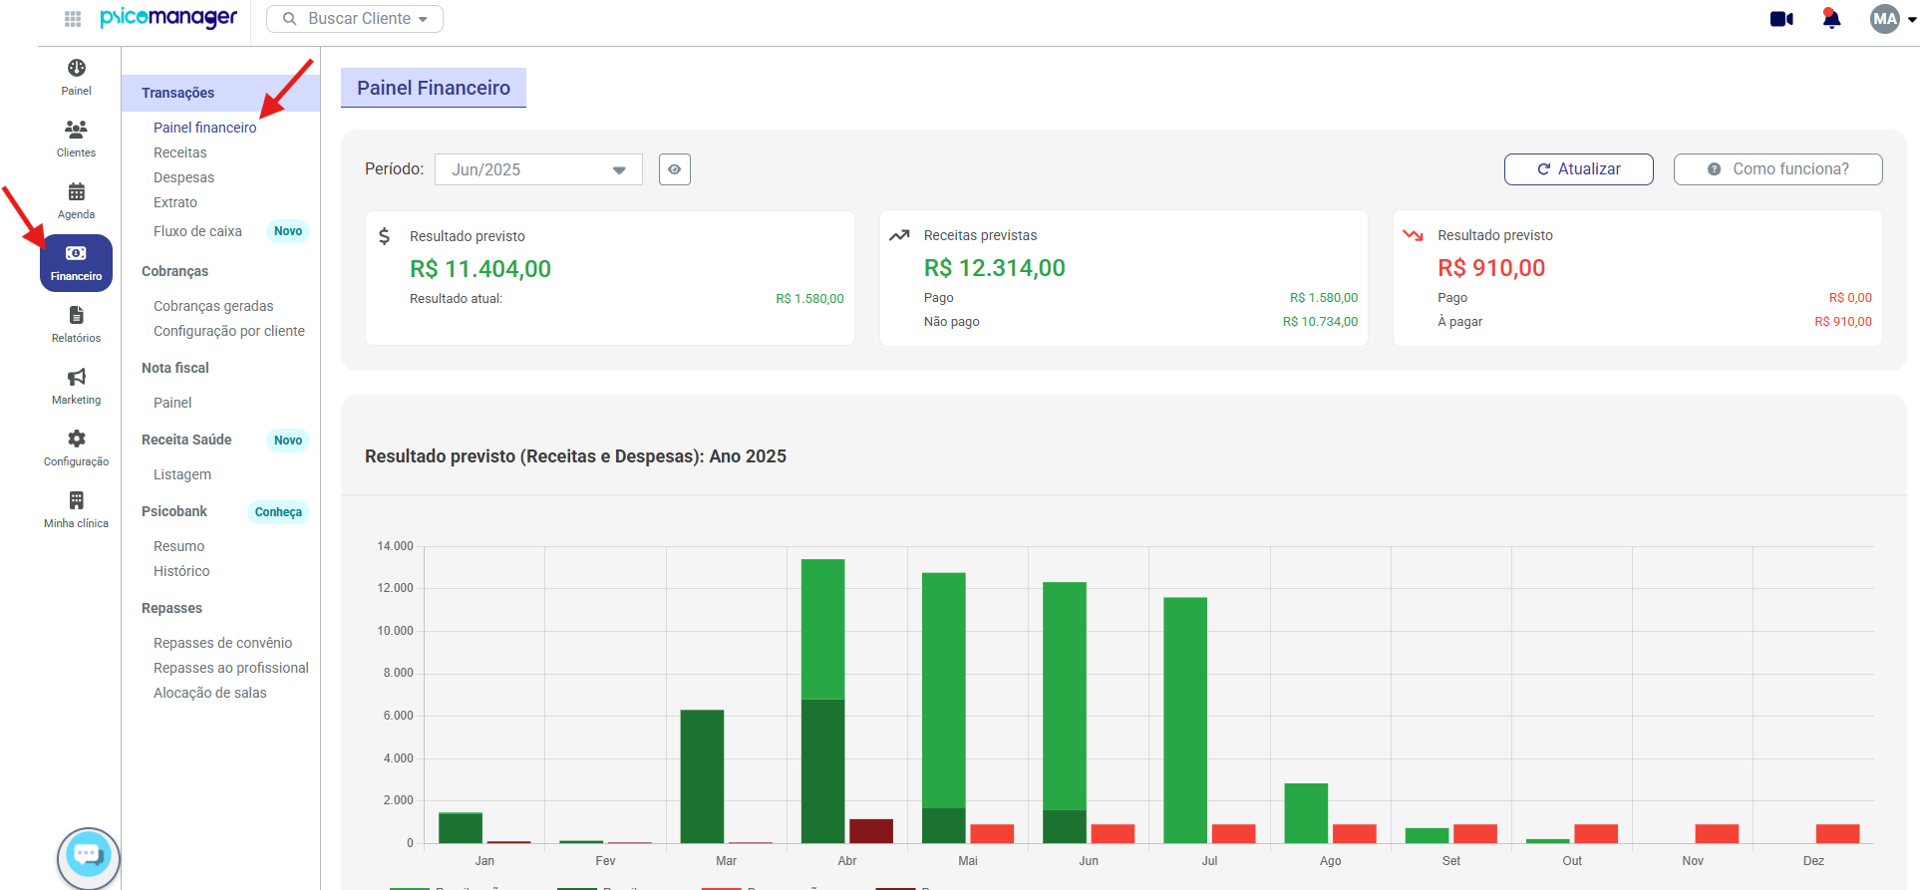Open the MA user avatar menu
This screenshot has width=1920, height=890.
point(1885,19)
